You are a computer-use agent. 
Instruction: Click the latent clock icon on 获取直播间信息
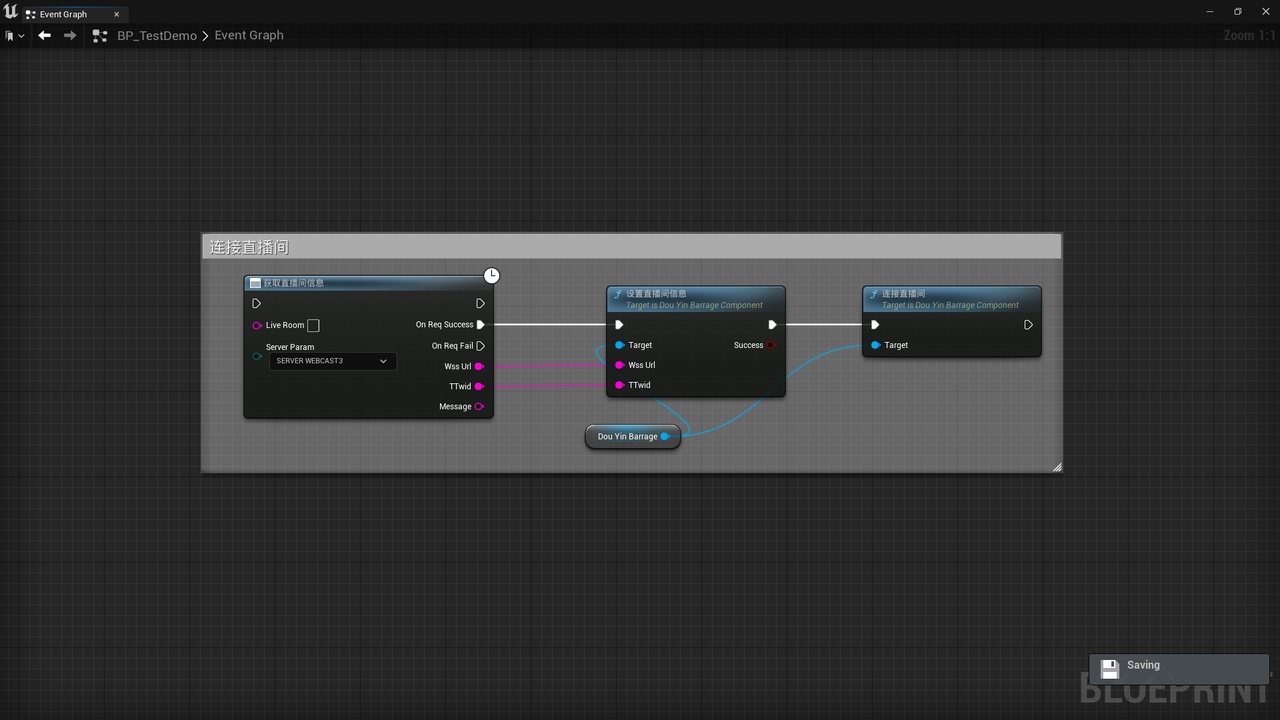pos(491,275)
